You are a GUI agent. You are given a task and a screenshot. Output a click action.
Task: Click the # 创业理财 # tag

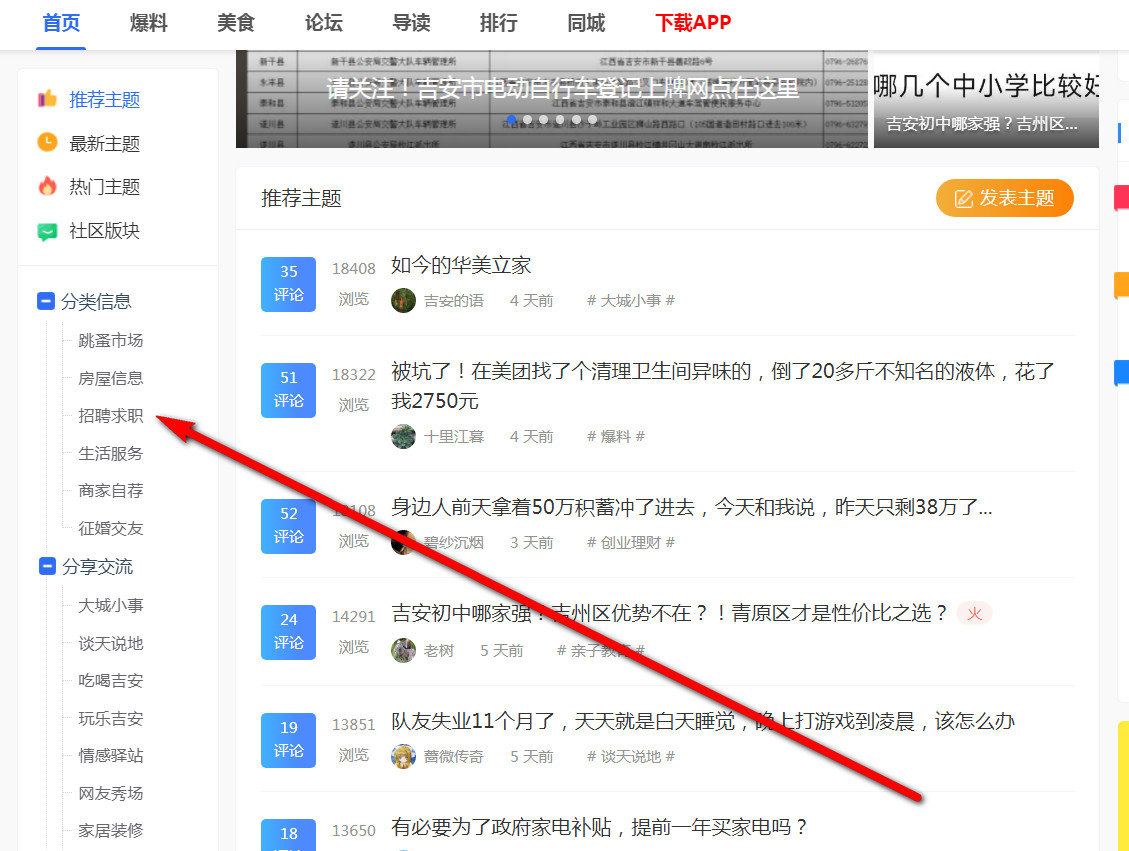tap(631, 543)
